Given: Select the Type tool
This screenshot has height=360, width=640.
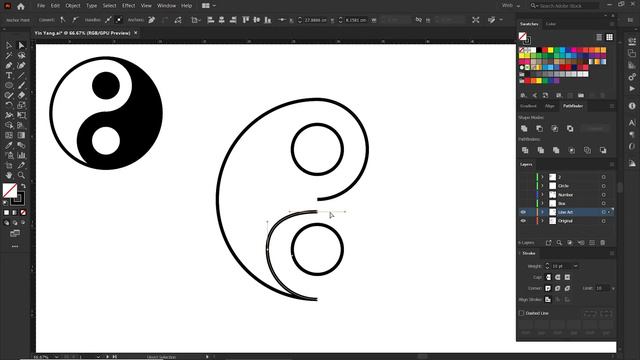Looking at the screenshot, I should click(9, 76).
